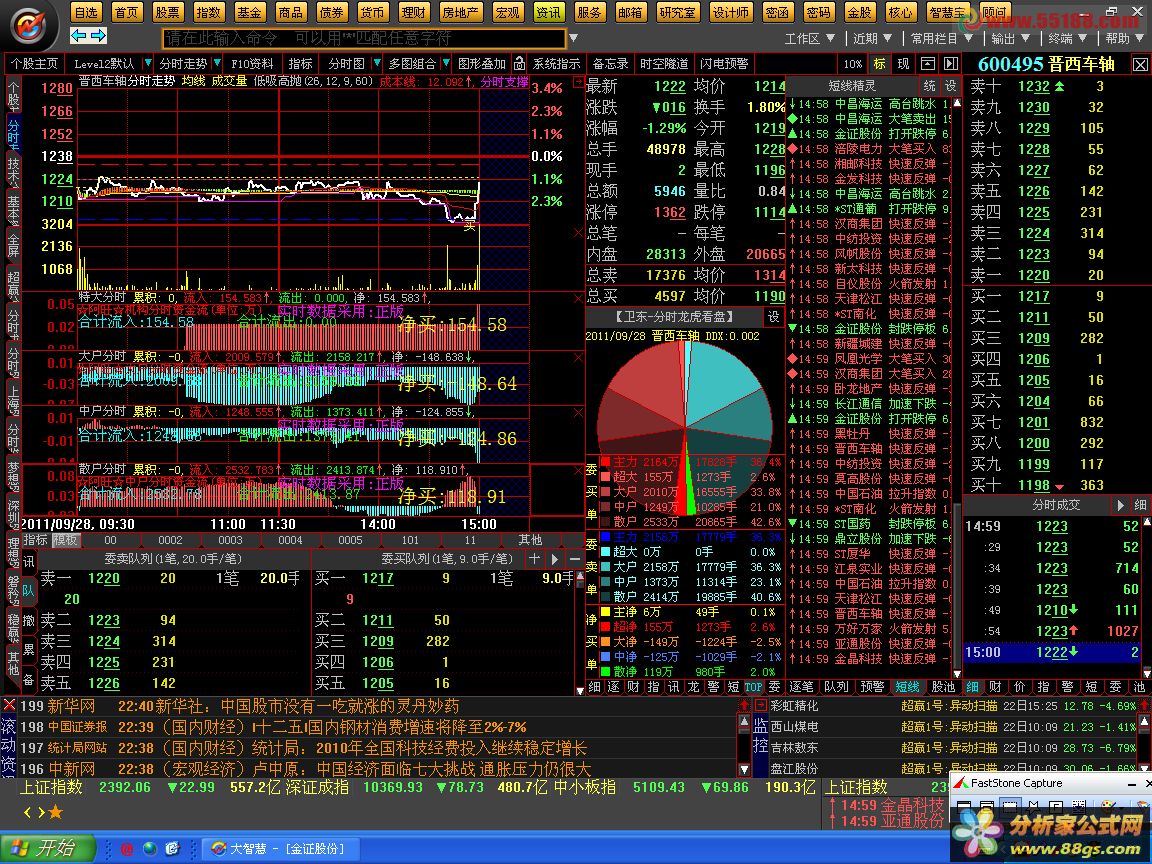Click the 分时成交 play arrow icon

pos(1120,505)
